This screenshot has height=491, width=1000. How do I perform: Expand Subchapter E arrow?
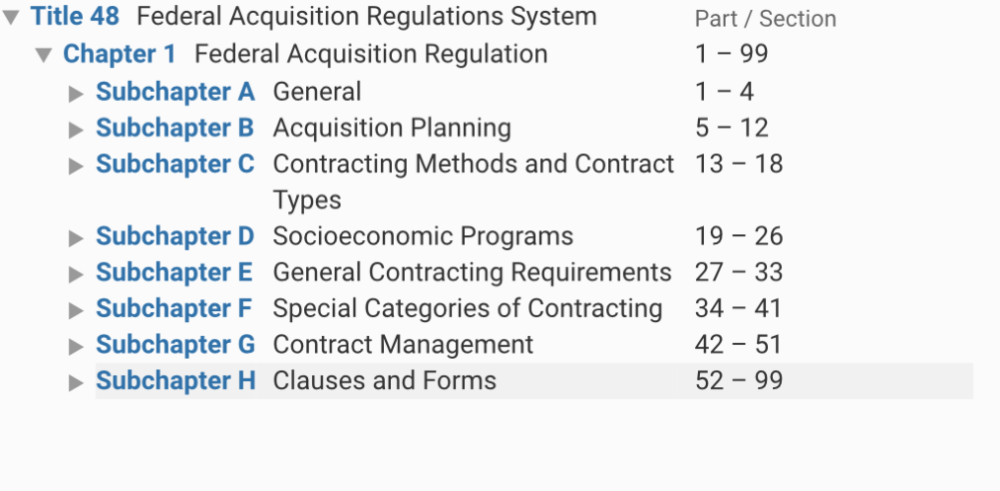coord(76,274)
